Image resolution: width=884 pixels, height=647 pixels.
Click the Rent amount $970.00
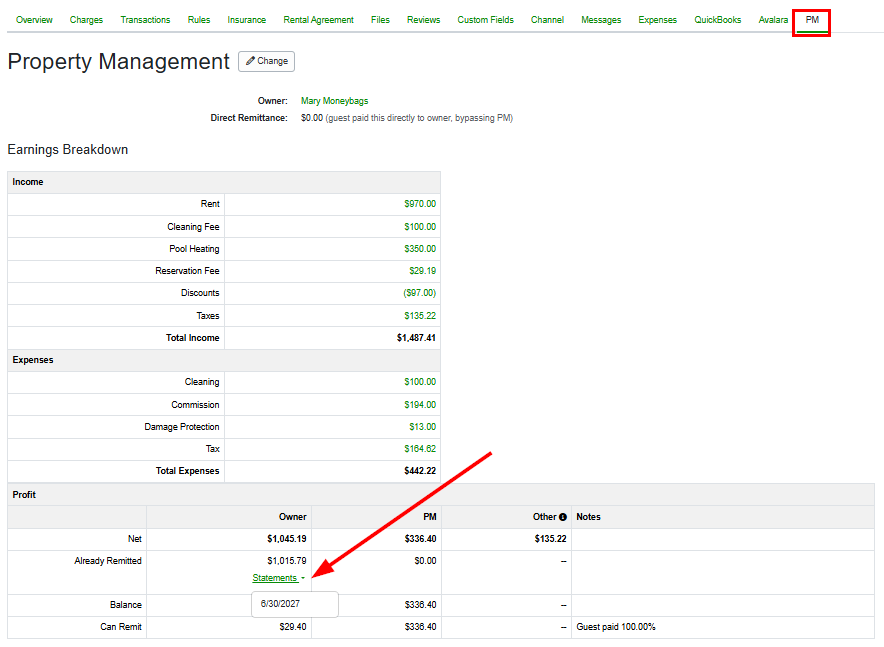click(x=420, y=204)
